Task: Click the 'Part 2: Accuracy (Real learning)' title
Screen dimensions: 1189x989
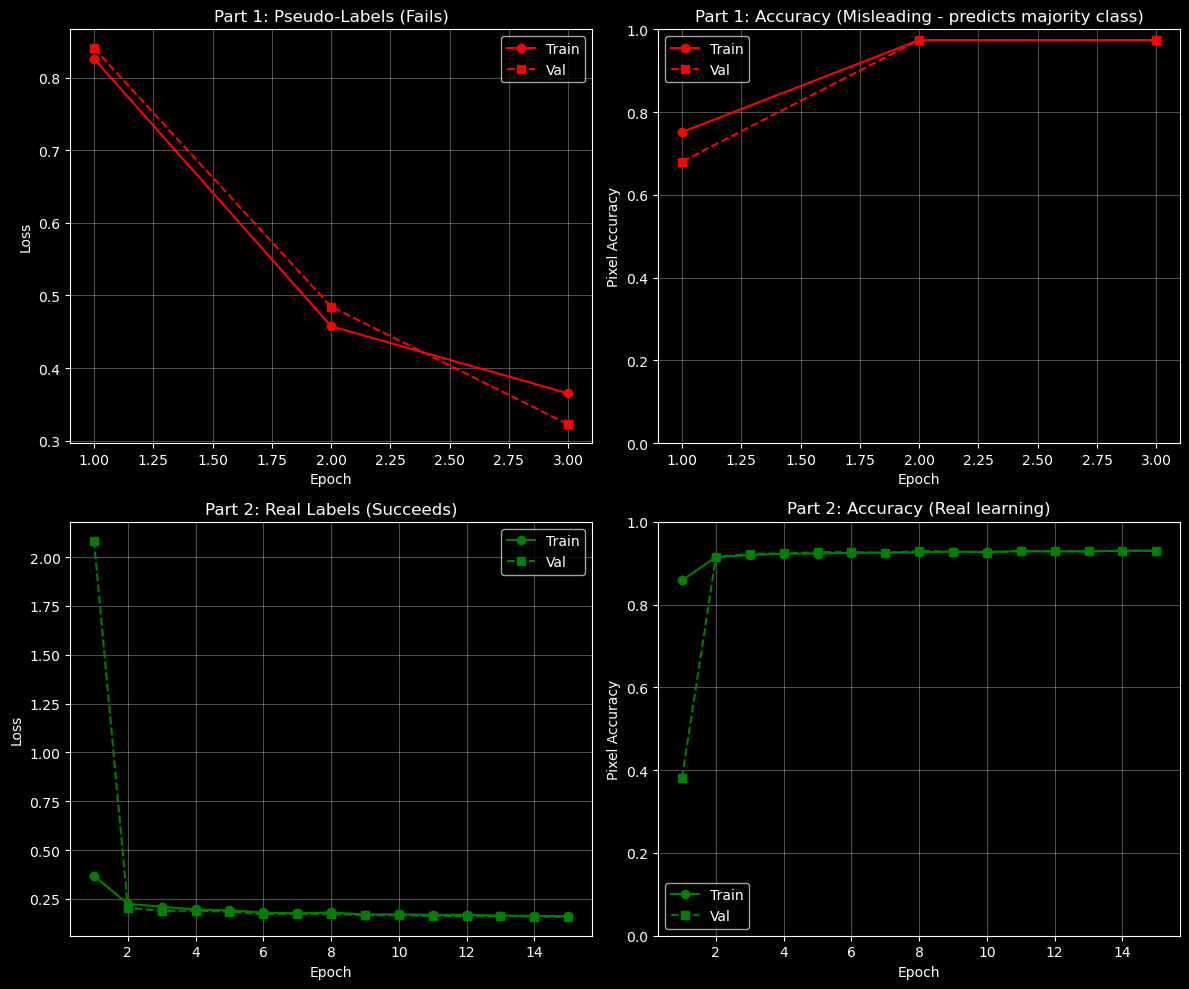Action: (x=918, y=509)
